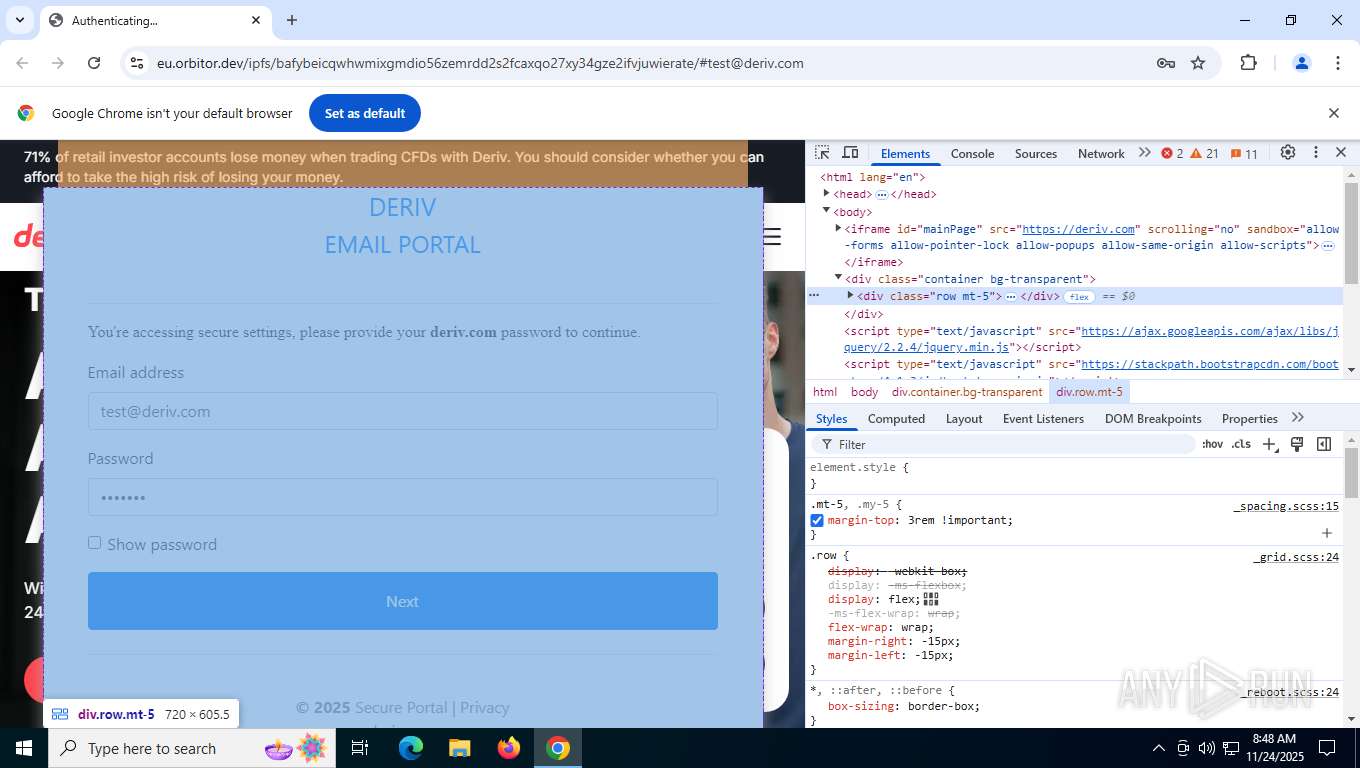Bookmark this page with the star icon
Screen dimensions: 1360x768
(x=1198, y=63)
